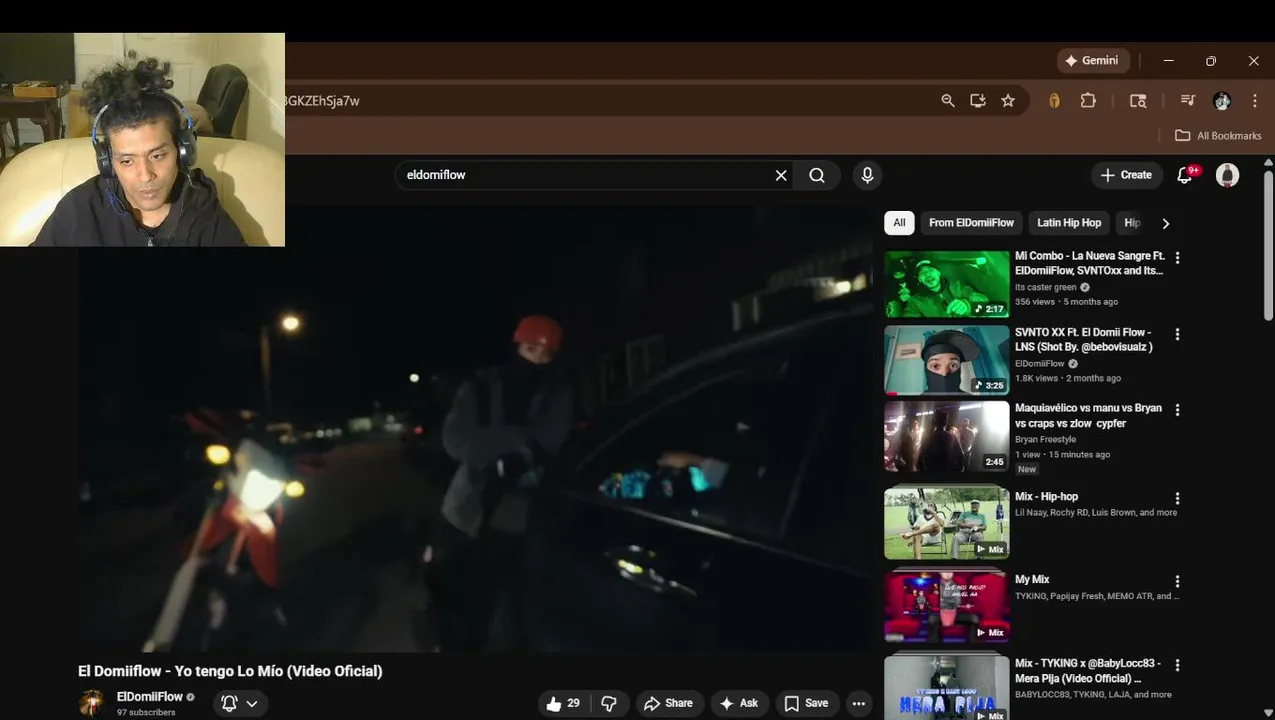Click the YouTube search magnifier button
The image size is (1275, 720).
(x=817, y=175)
